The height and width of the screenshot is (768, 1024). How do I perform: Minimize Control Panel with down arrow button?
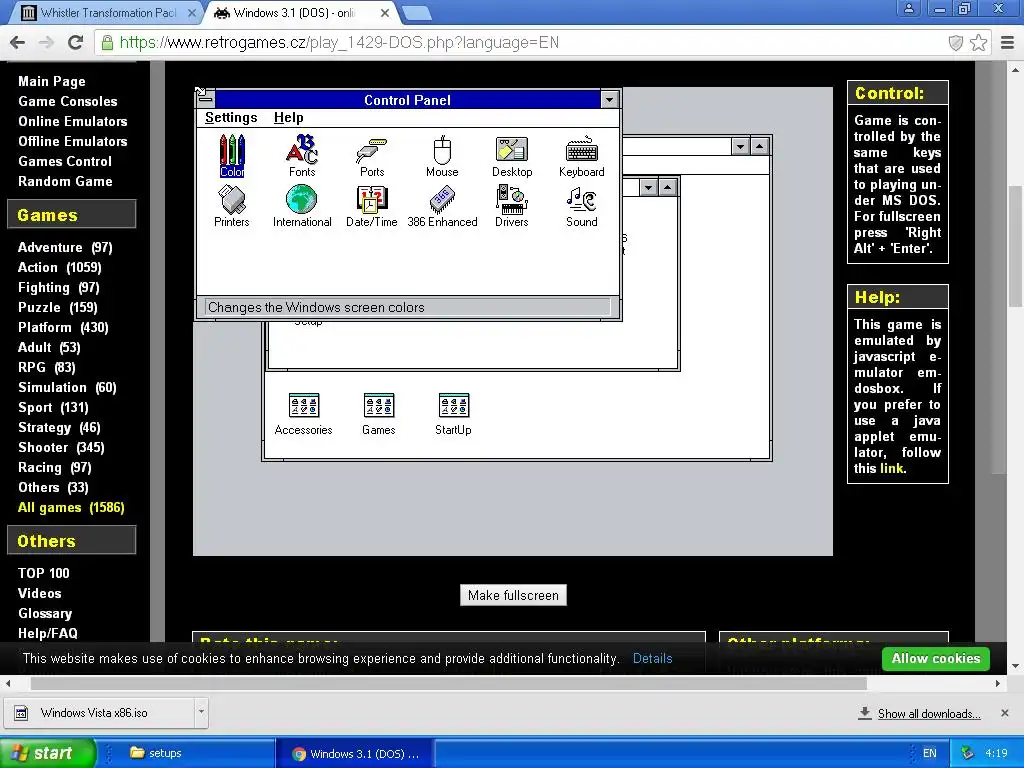609,99
